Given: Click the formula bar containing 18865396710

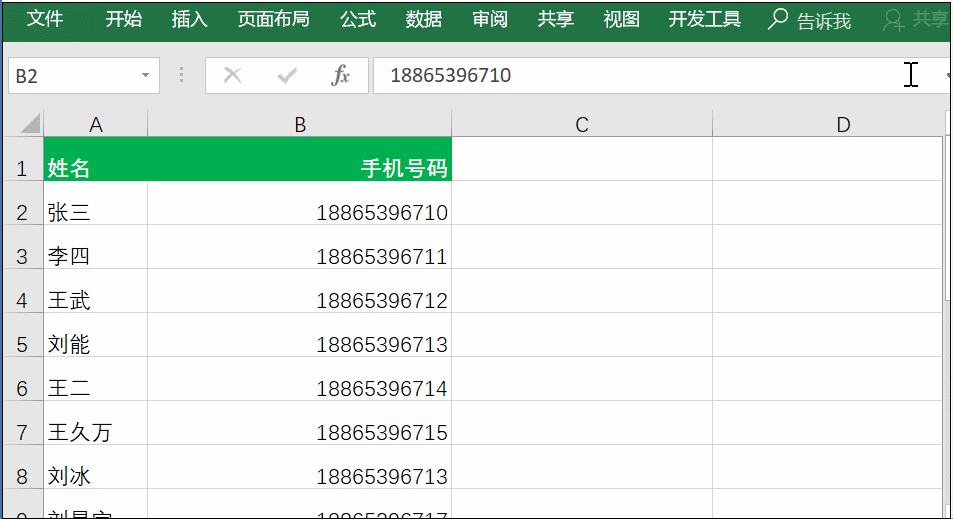Looking at the screenshot, I should (661, 75).
